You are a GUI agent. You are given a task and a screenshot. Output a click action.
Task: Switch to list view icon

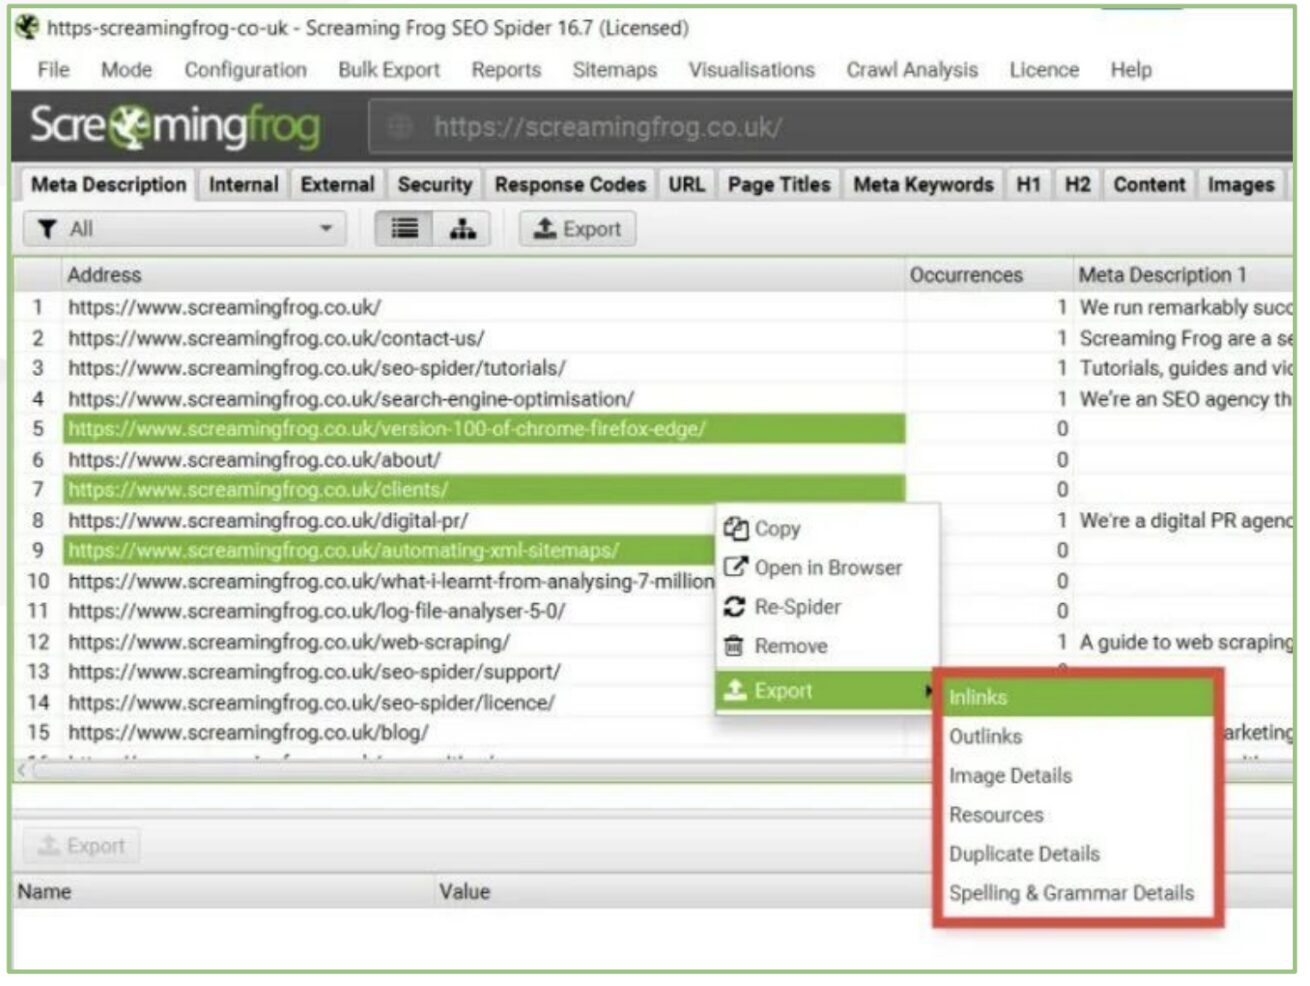404,229
